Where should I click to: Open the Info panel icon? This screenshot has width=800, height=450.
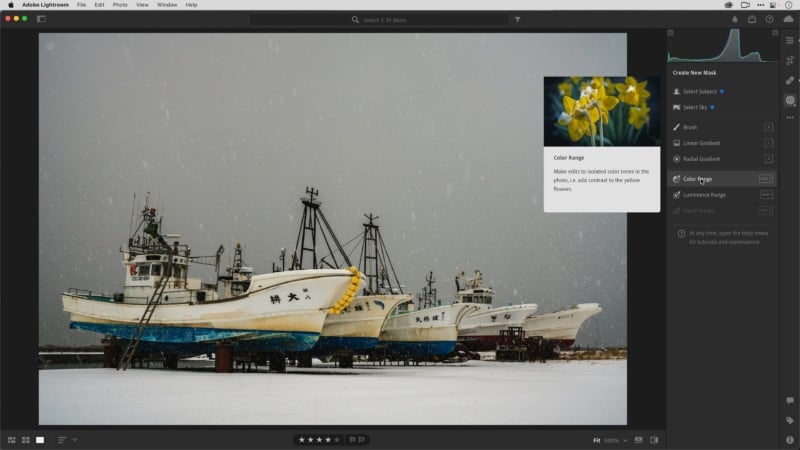tap(790, 440)
